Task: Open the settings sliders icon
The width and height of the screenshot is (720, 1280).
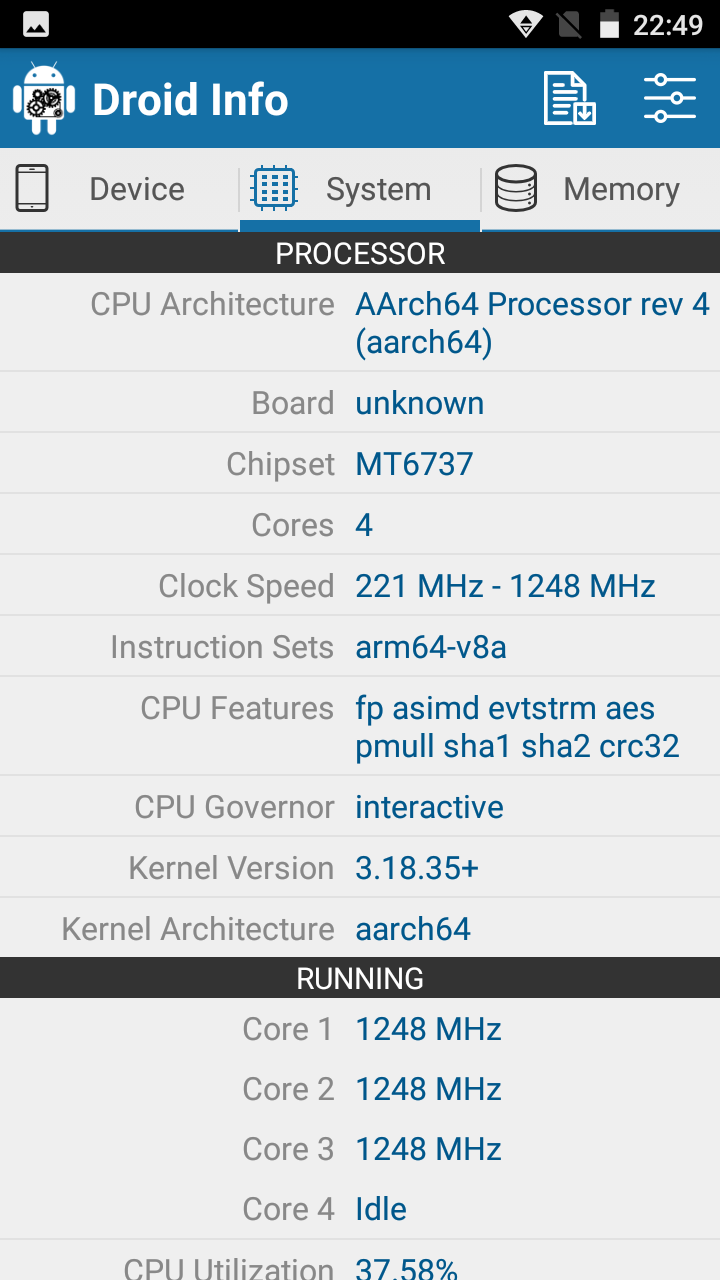Action: (x=670, y=99)
